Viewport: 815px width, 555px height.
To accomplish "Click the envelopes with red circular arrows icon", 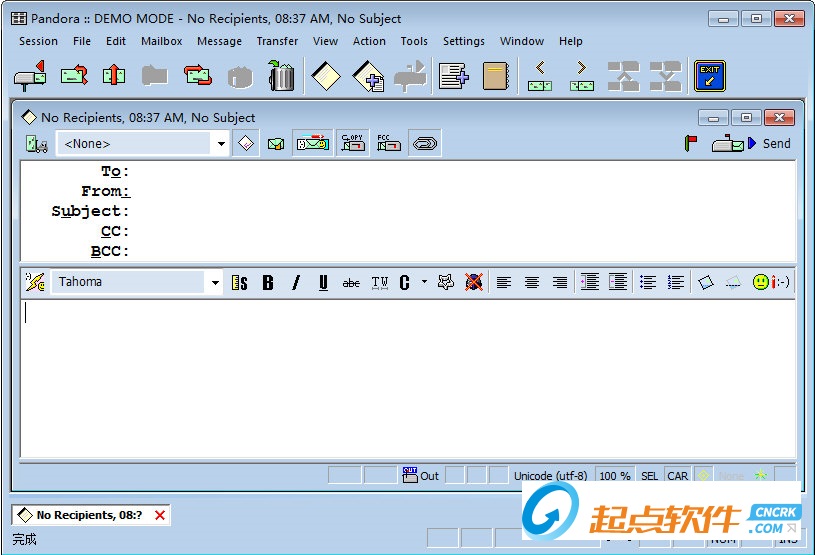I will click(198, 75).
